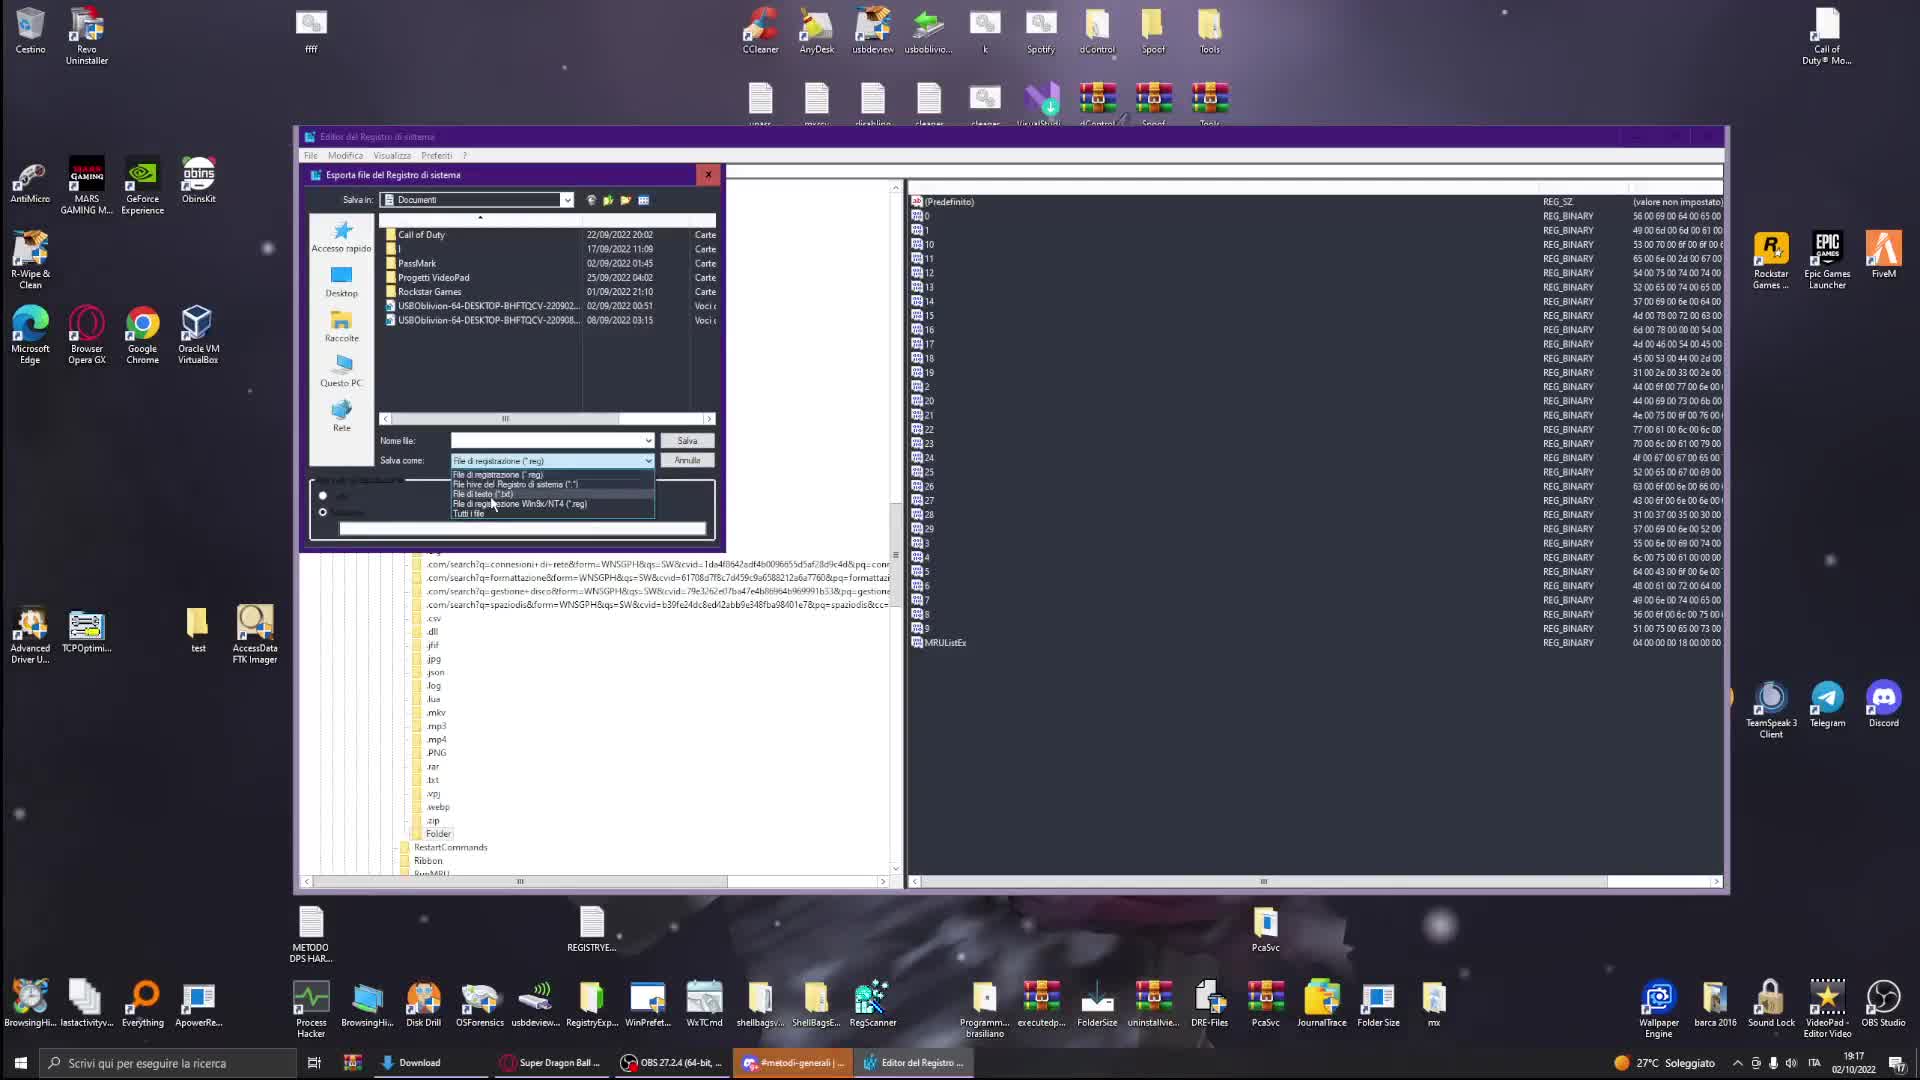Create new folder in export dialog

[626, 200]
